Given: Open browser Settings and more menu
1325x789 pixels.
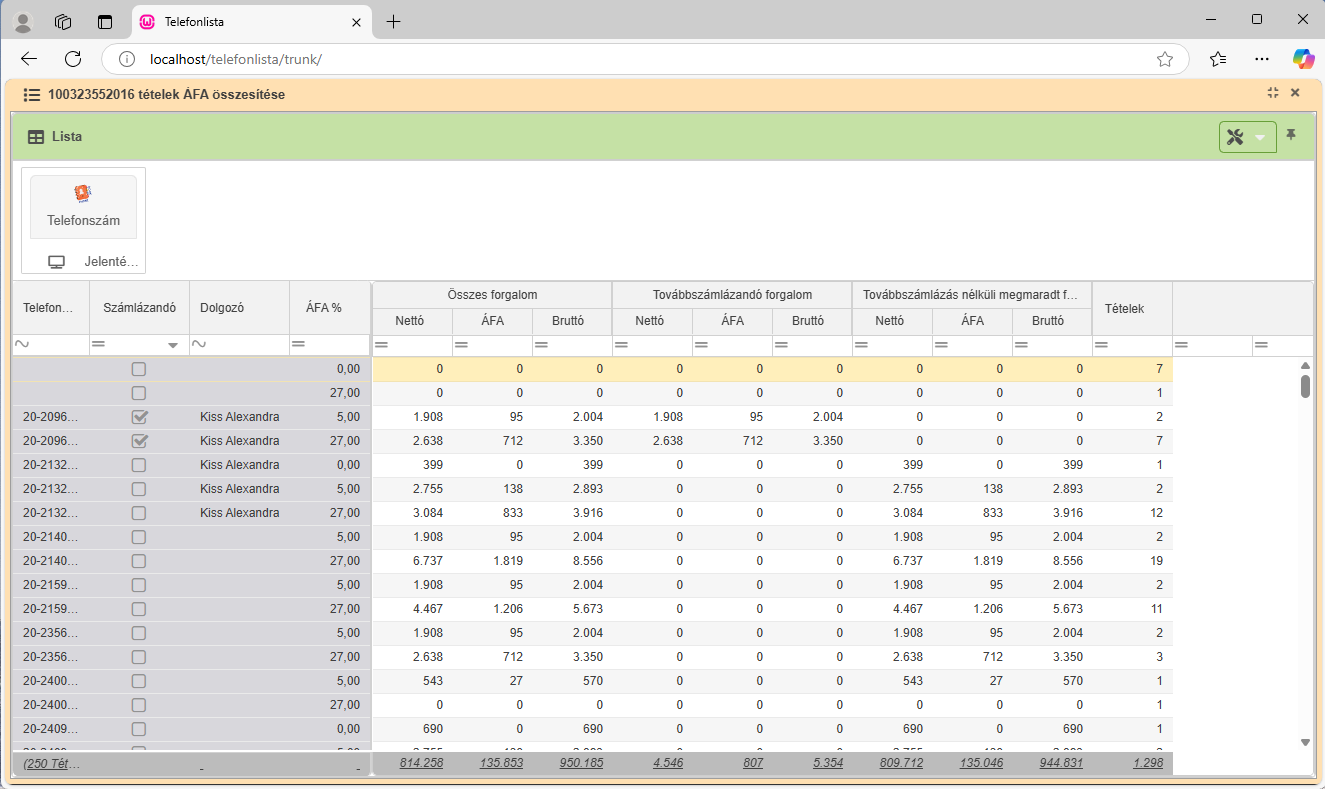Looking at the screenshot, I should [x=1262, y=59].
